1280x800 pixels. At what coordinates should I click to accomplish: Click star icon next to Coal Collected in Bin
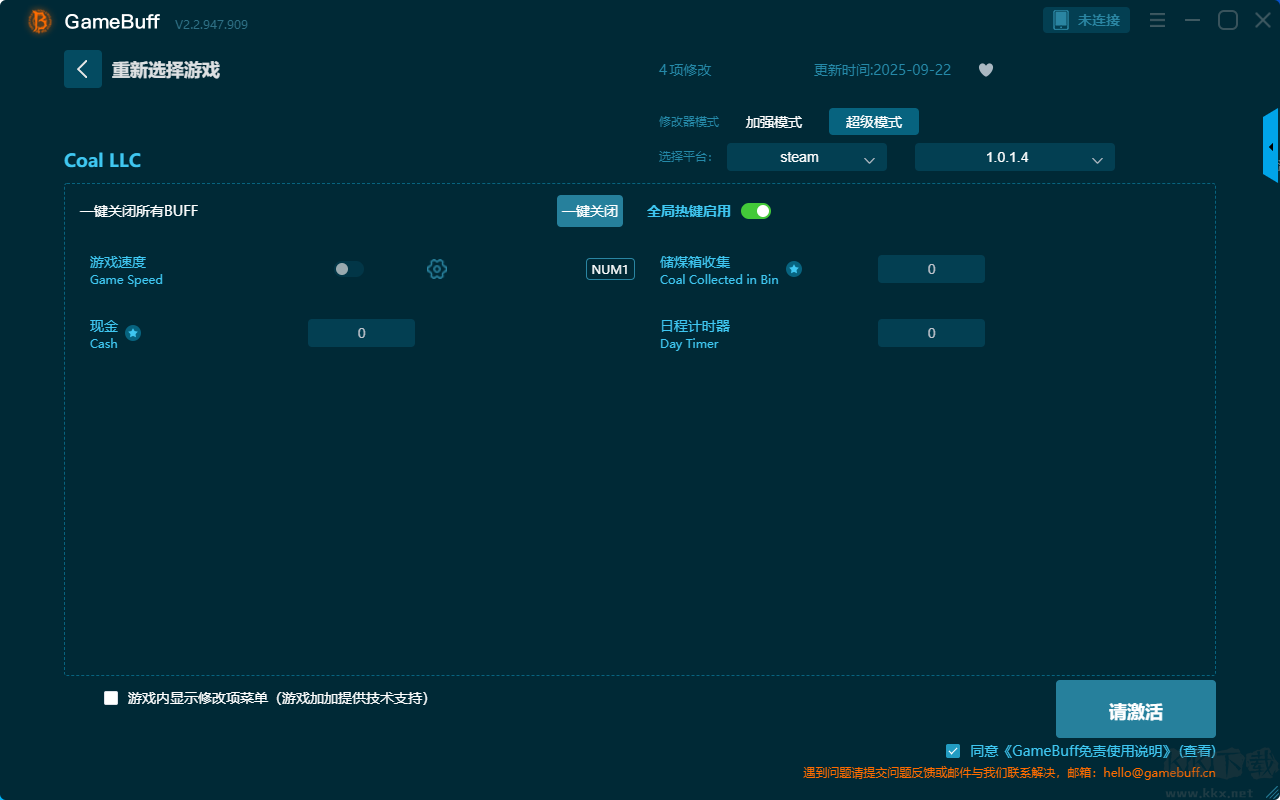pyautogui.click(x=793, y=269)
